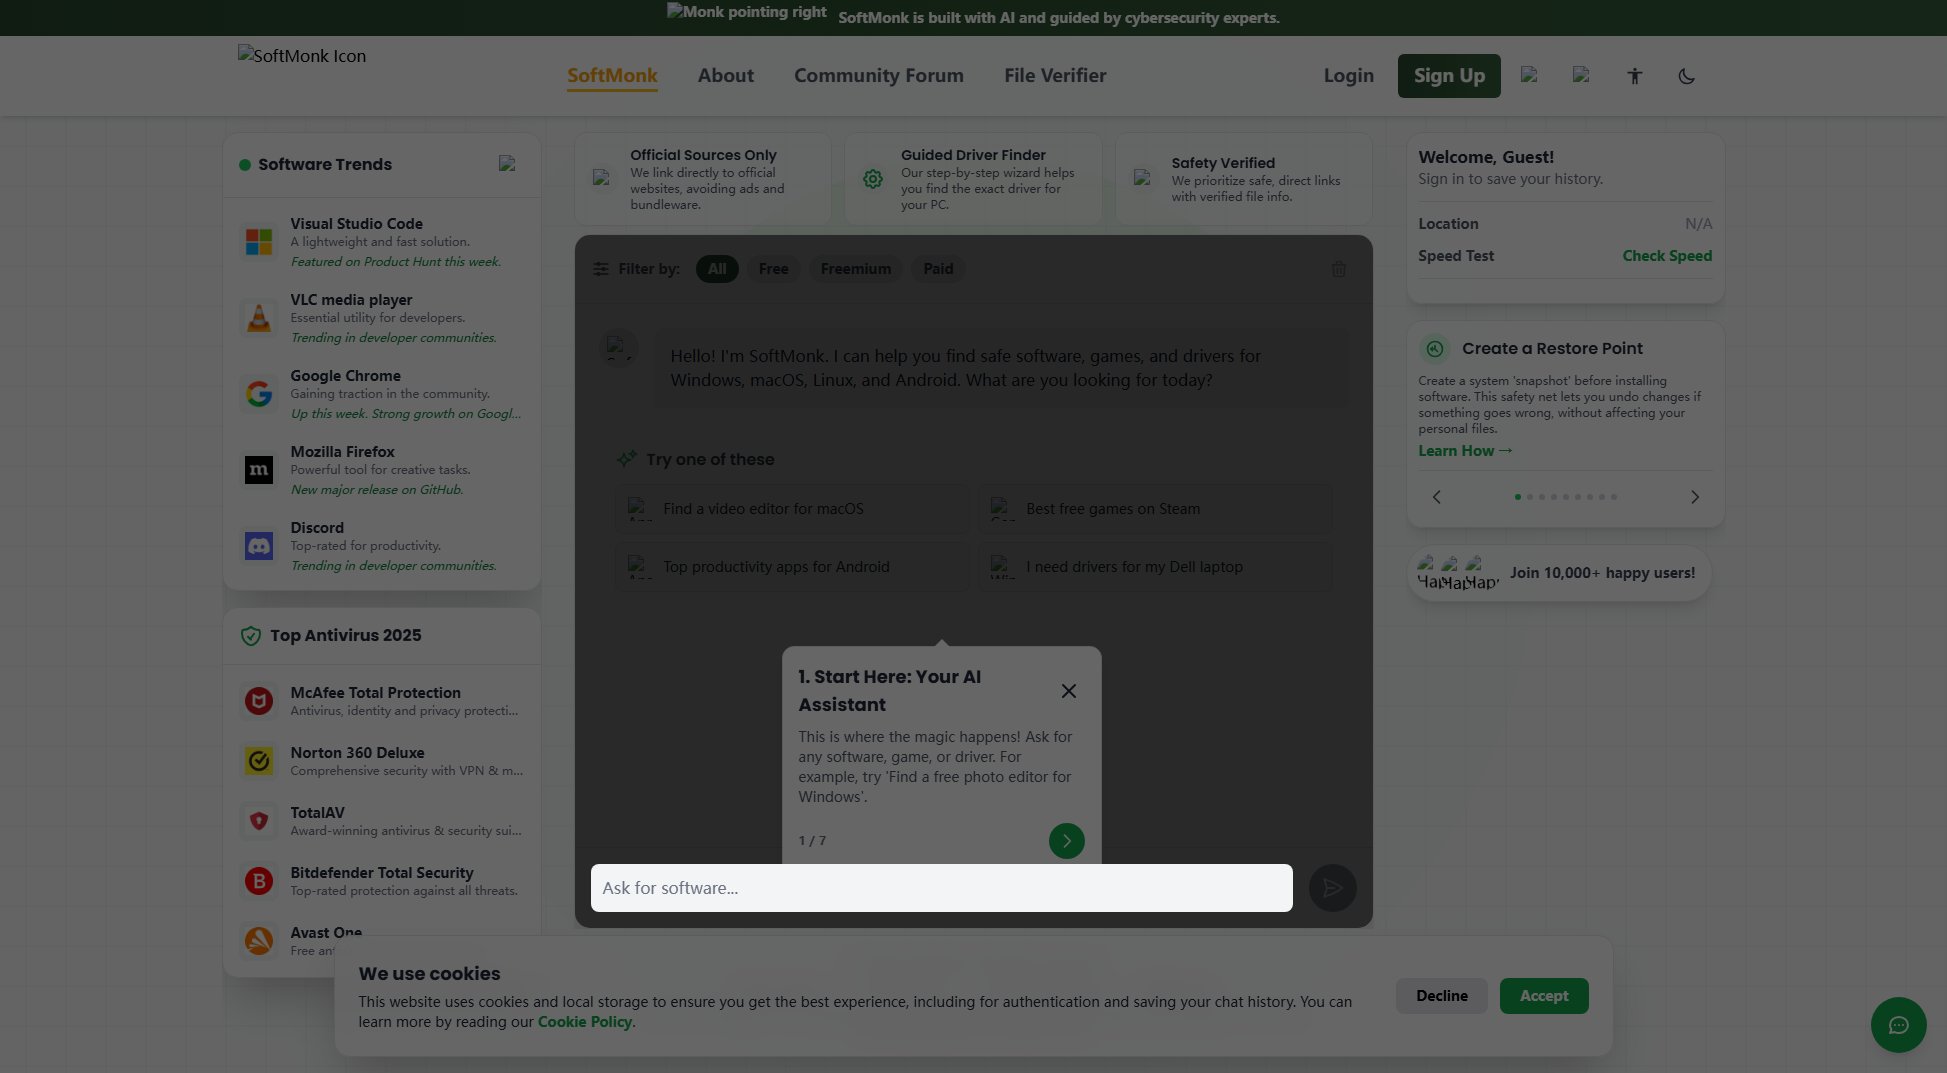Click the left carousel chevron
Screen dimensions: 1947x1073
(x=1436, y=497)
